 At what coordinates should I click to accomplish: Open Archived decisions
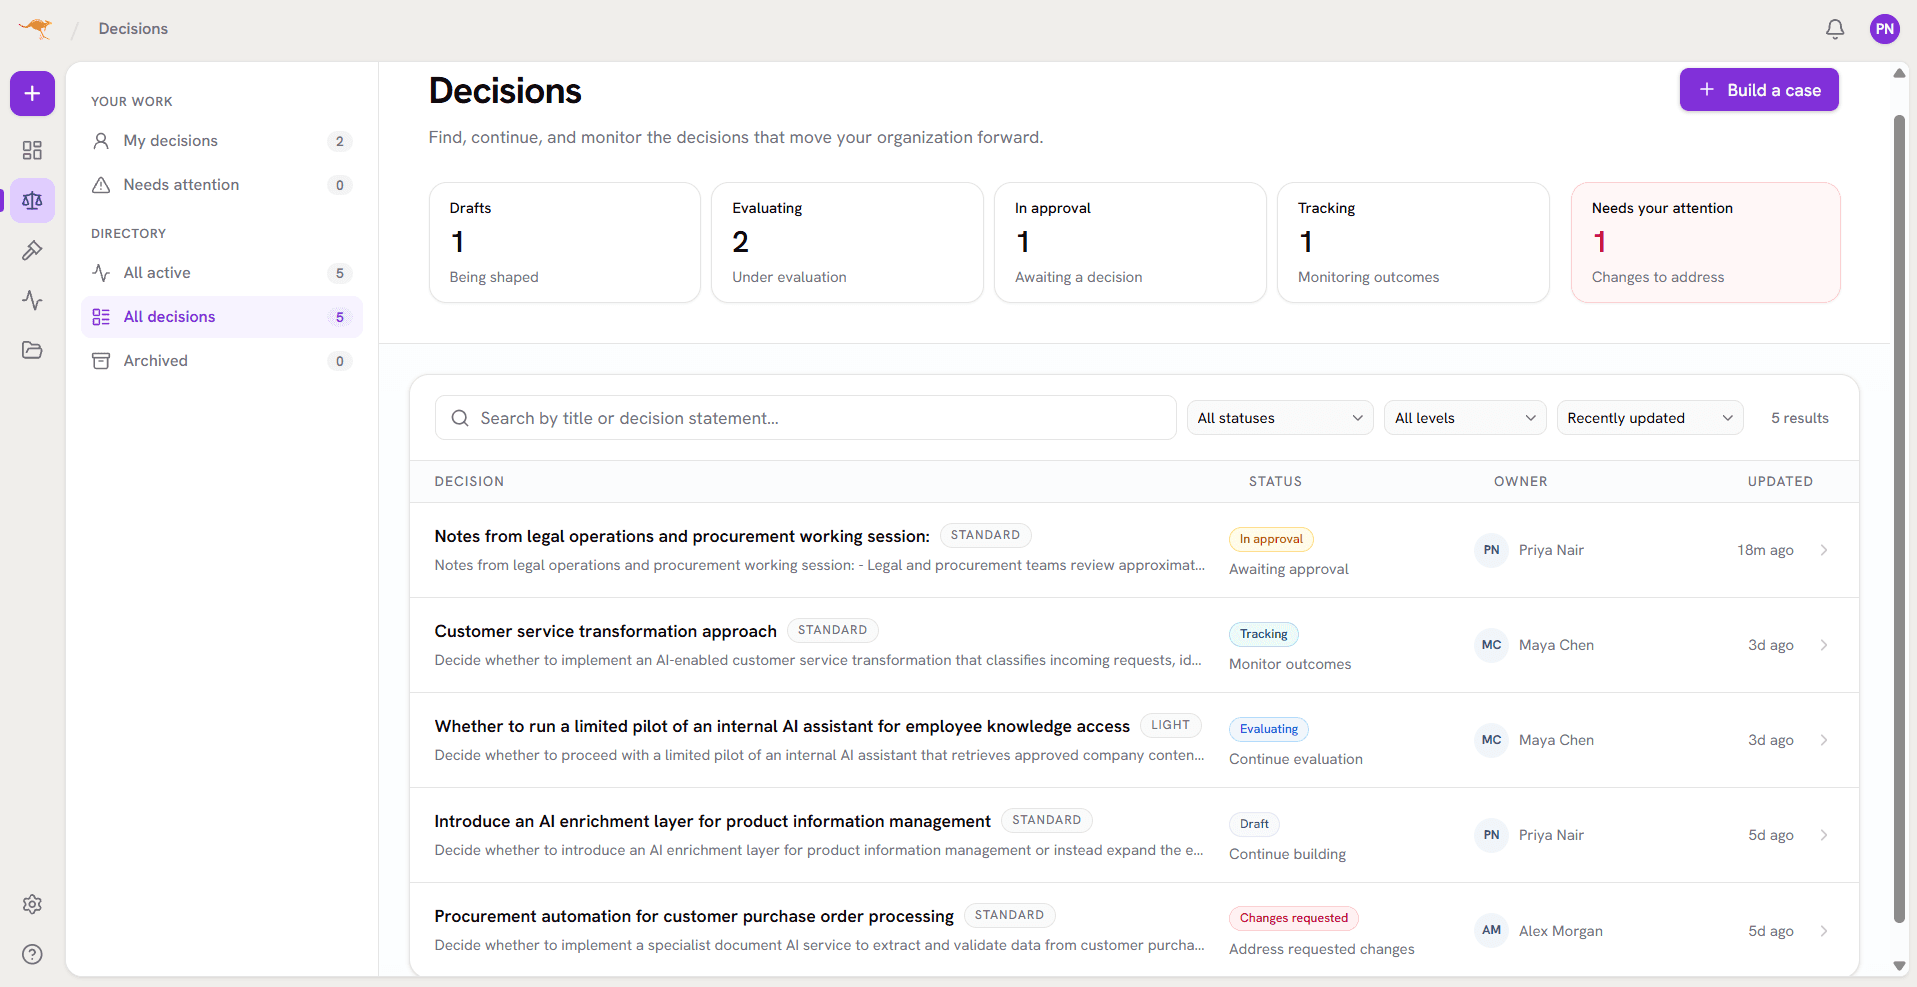(x=221, y=361)
